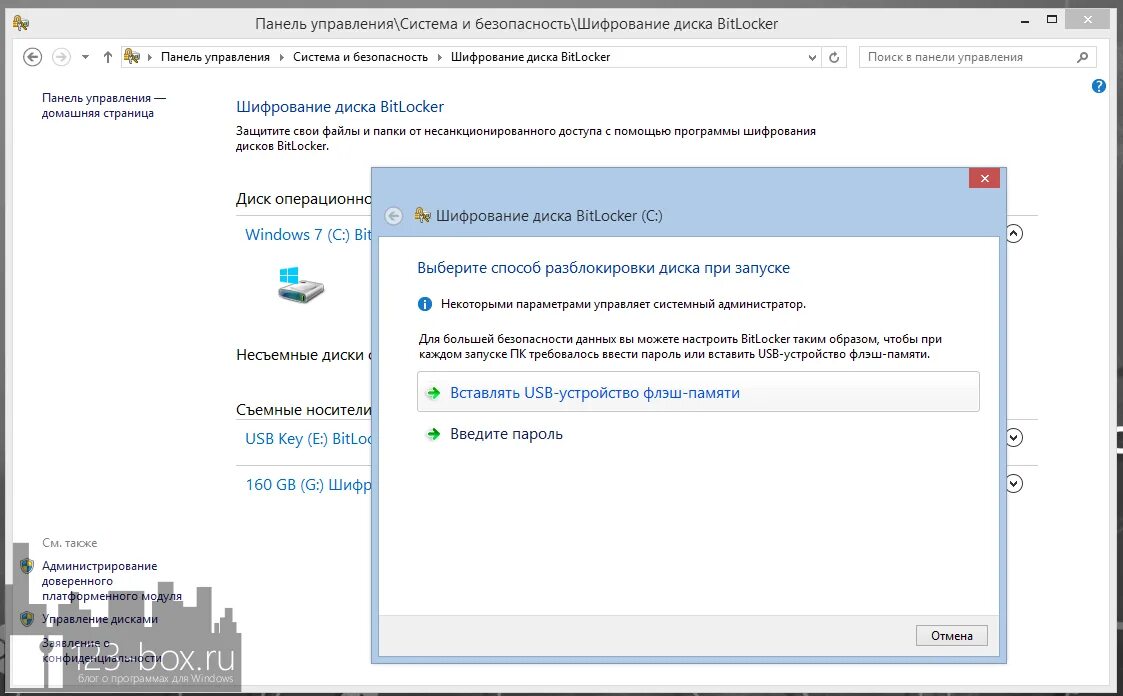Expand the 160 GB (G:) section chevron
This screenshot has height=696, width=1123.
[x=1014, y=484]
